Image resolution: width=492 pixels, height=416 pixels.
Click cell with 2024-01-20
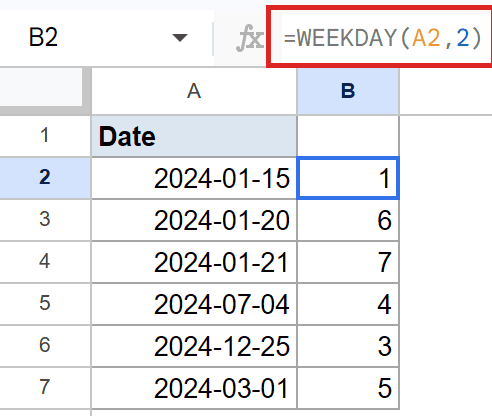coord(194,220)
